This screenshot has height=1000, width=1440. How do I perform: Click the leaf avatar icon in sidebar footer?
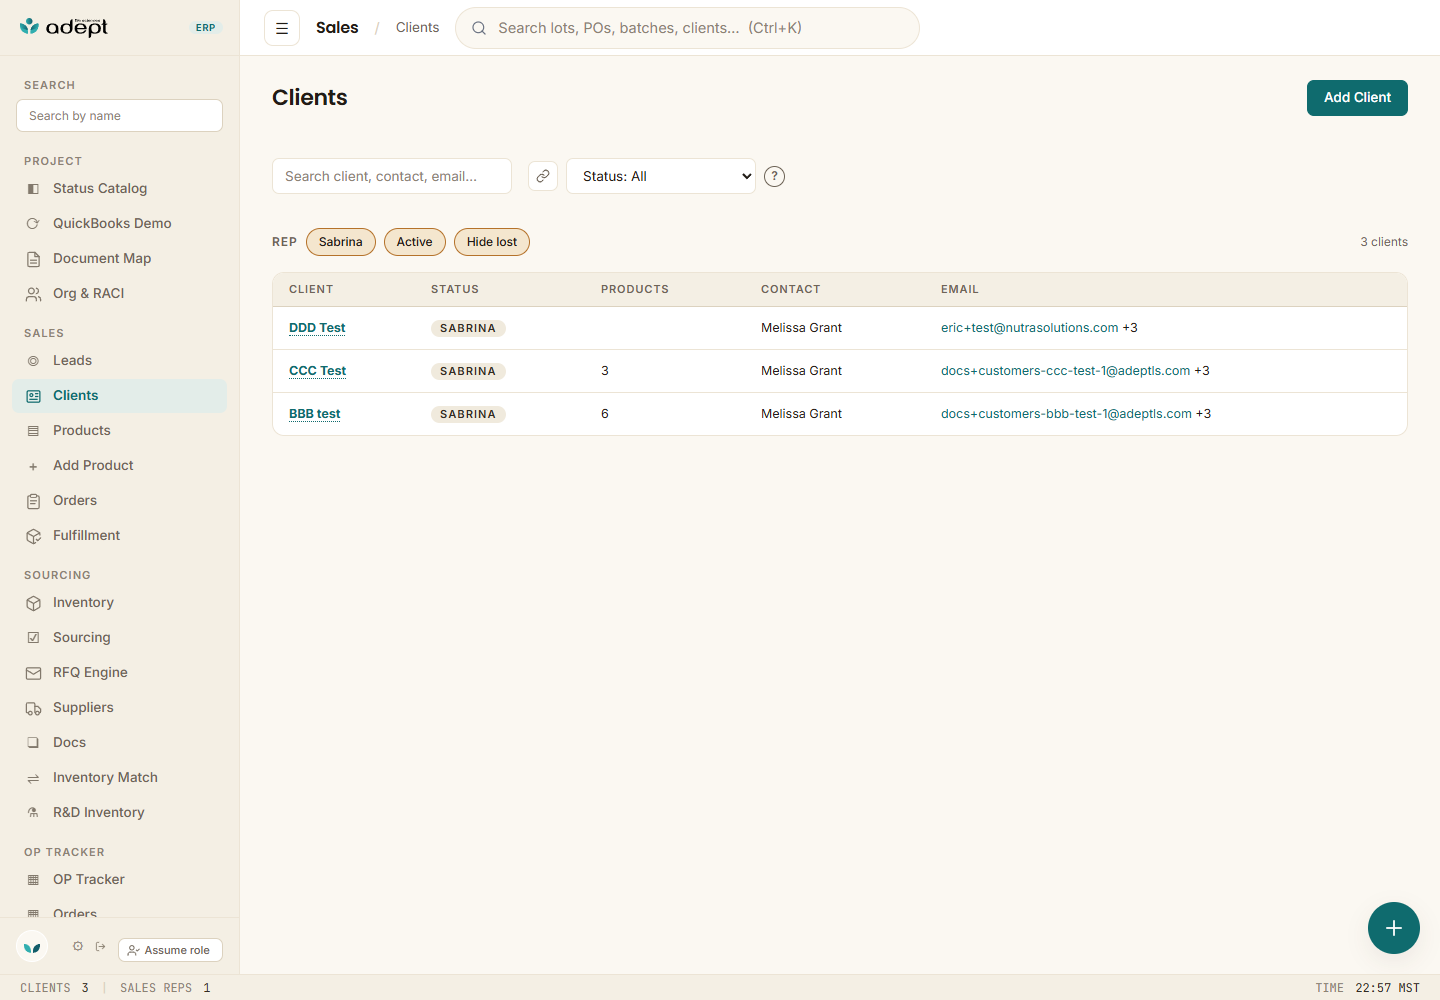32,946
